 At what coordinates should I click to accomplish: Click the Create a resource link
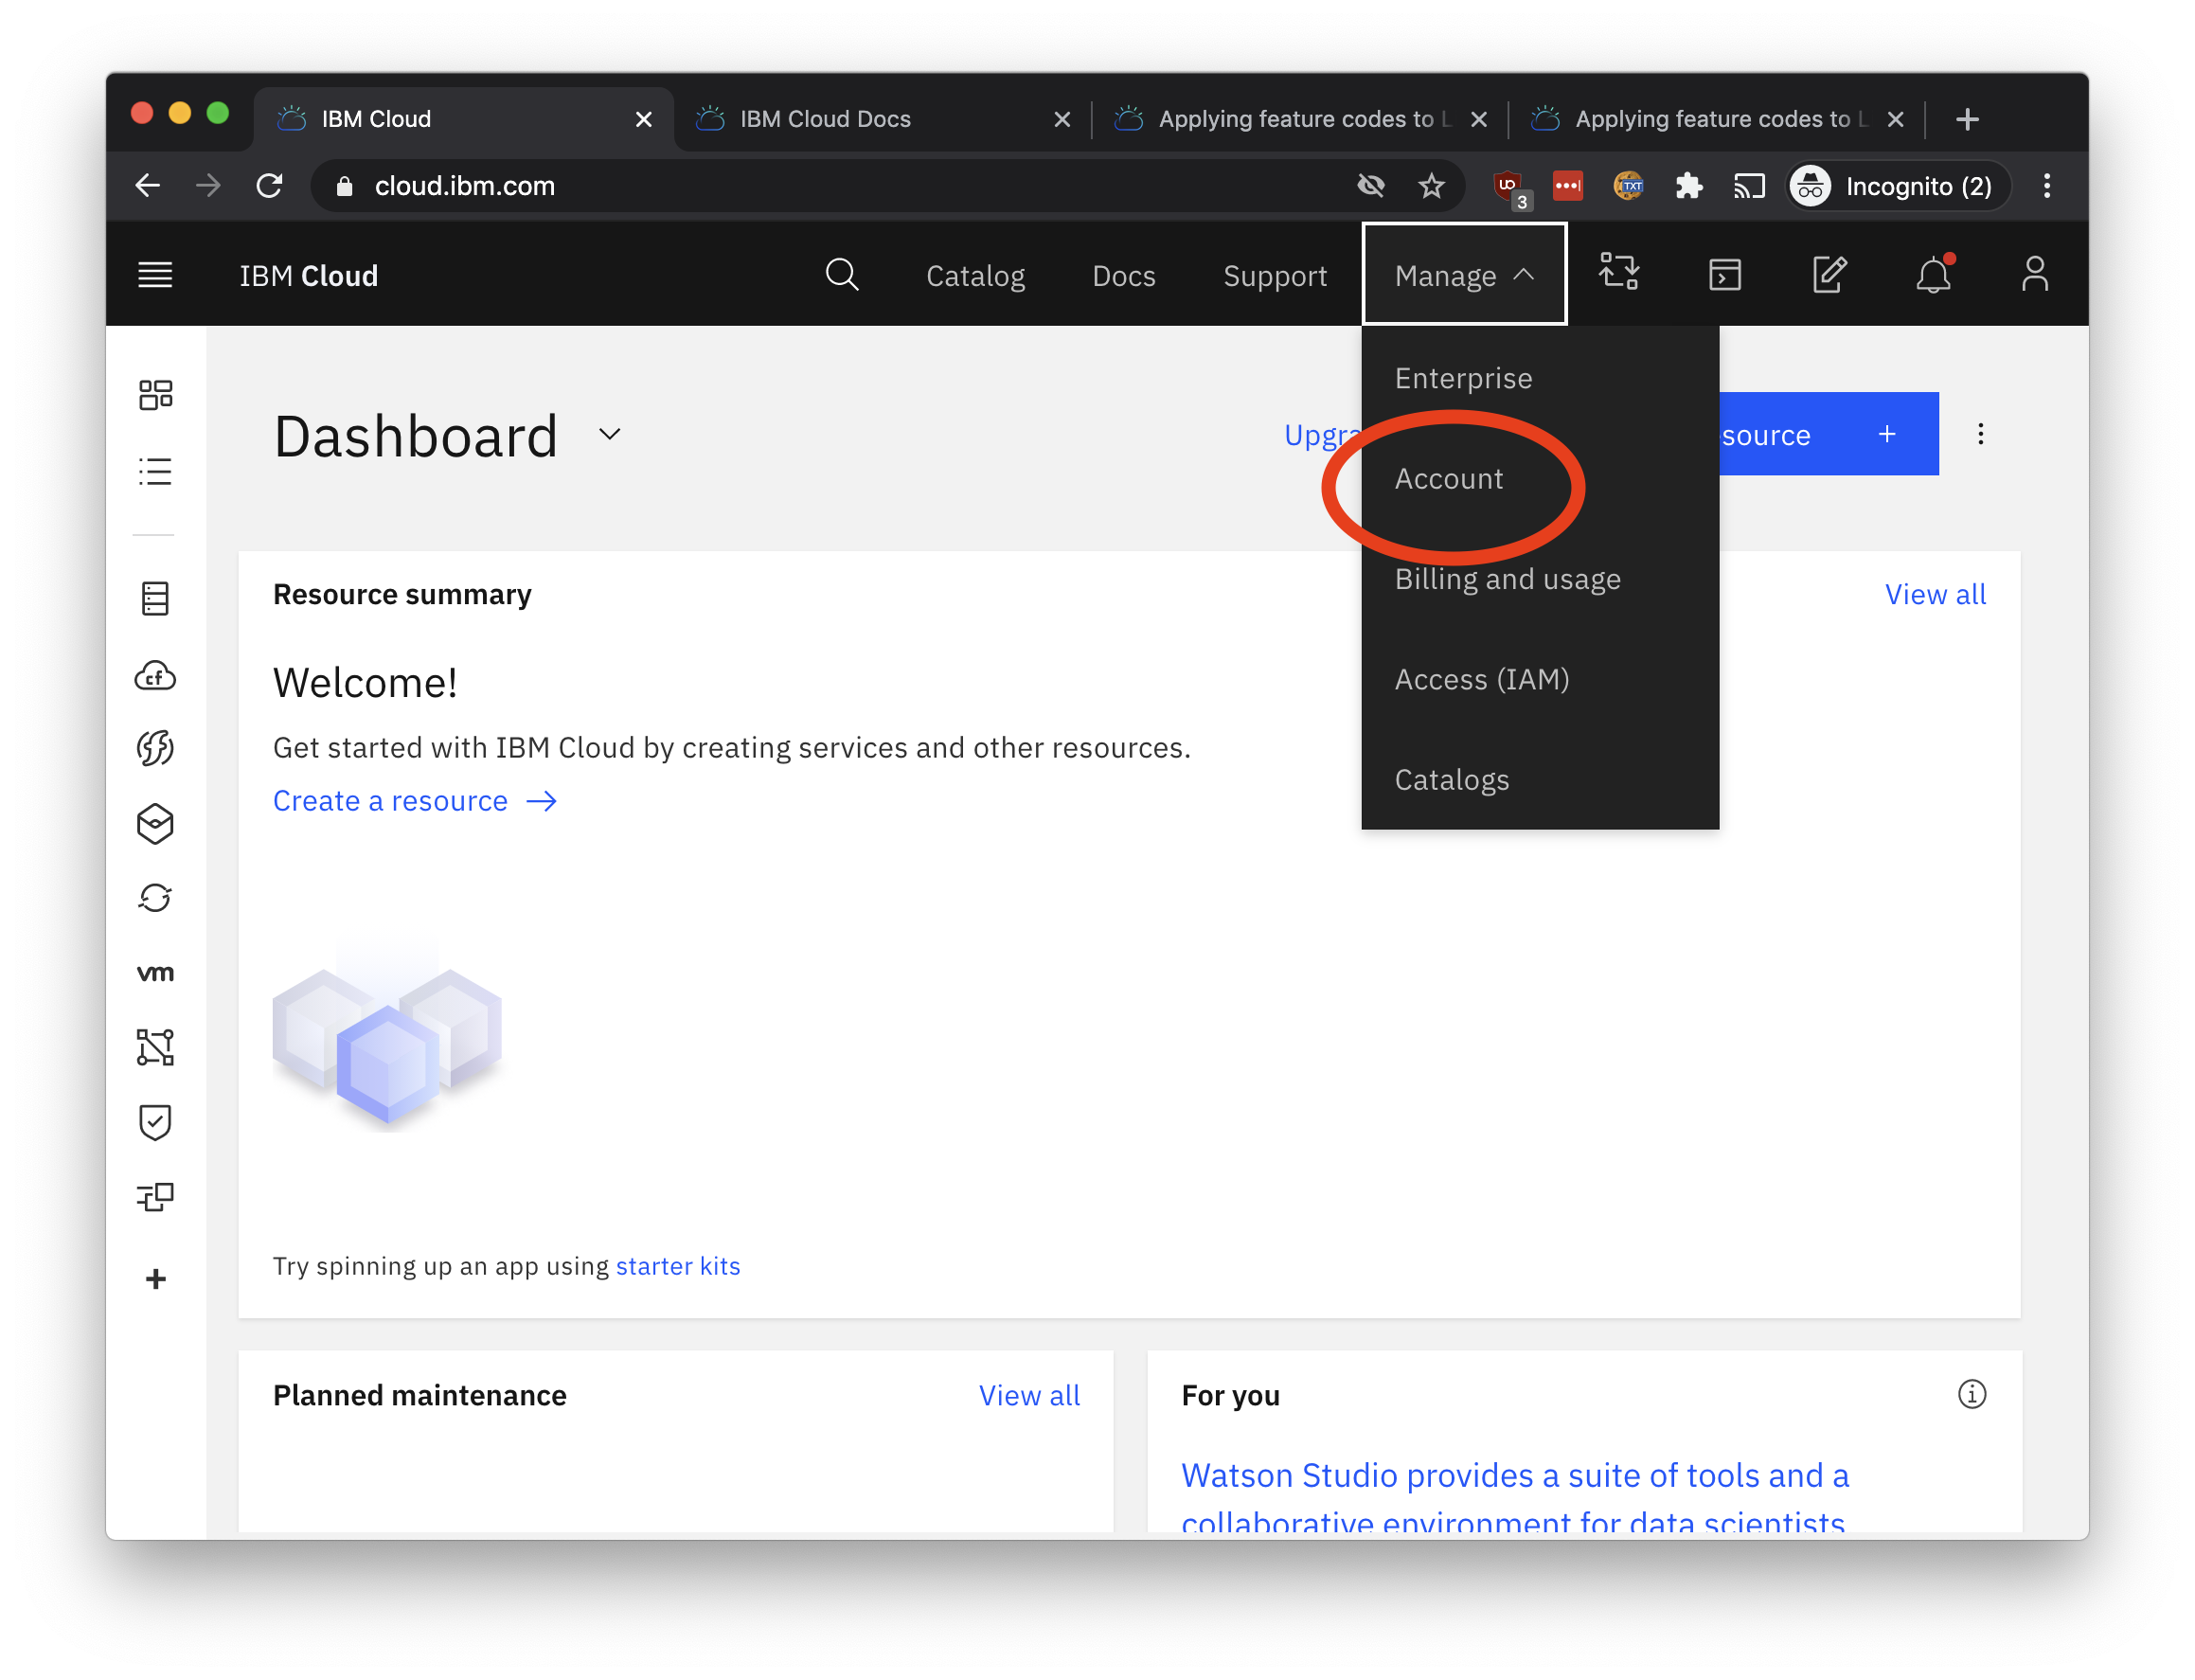(391, 800)
